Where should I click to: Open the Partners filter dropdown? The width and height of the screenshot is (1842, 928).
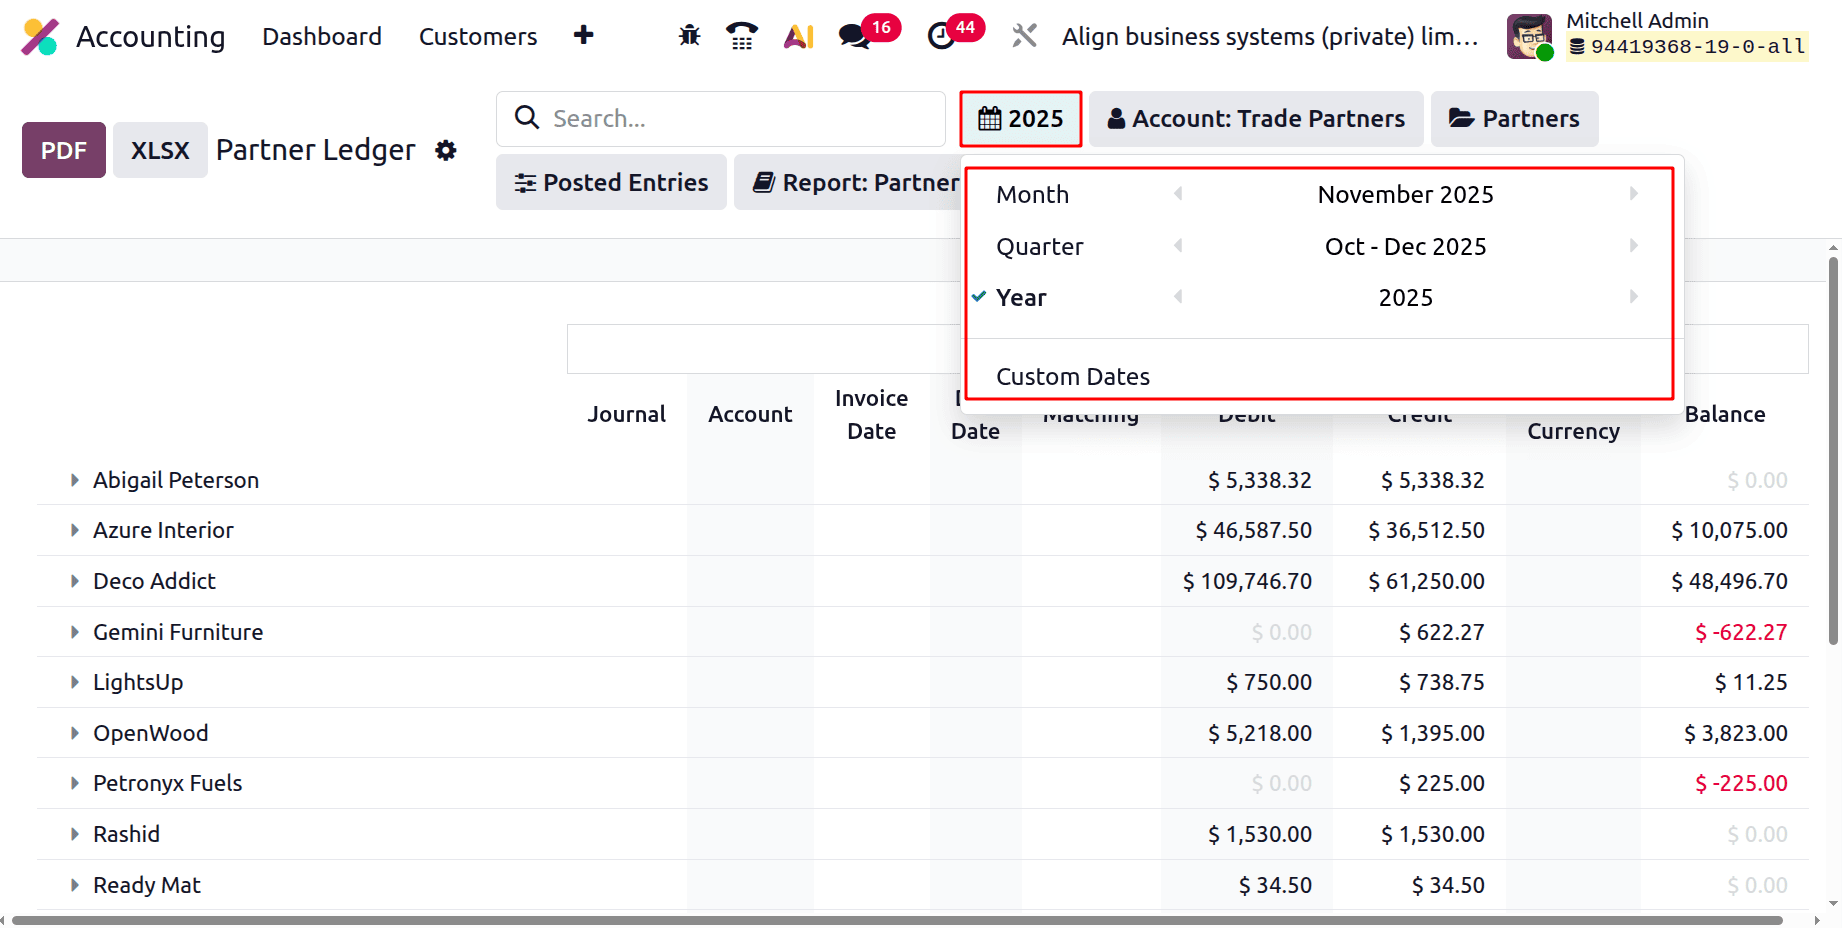pyautogui.click(x=1514, y=119)
